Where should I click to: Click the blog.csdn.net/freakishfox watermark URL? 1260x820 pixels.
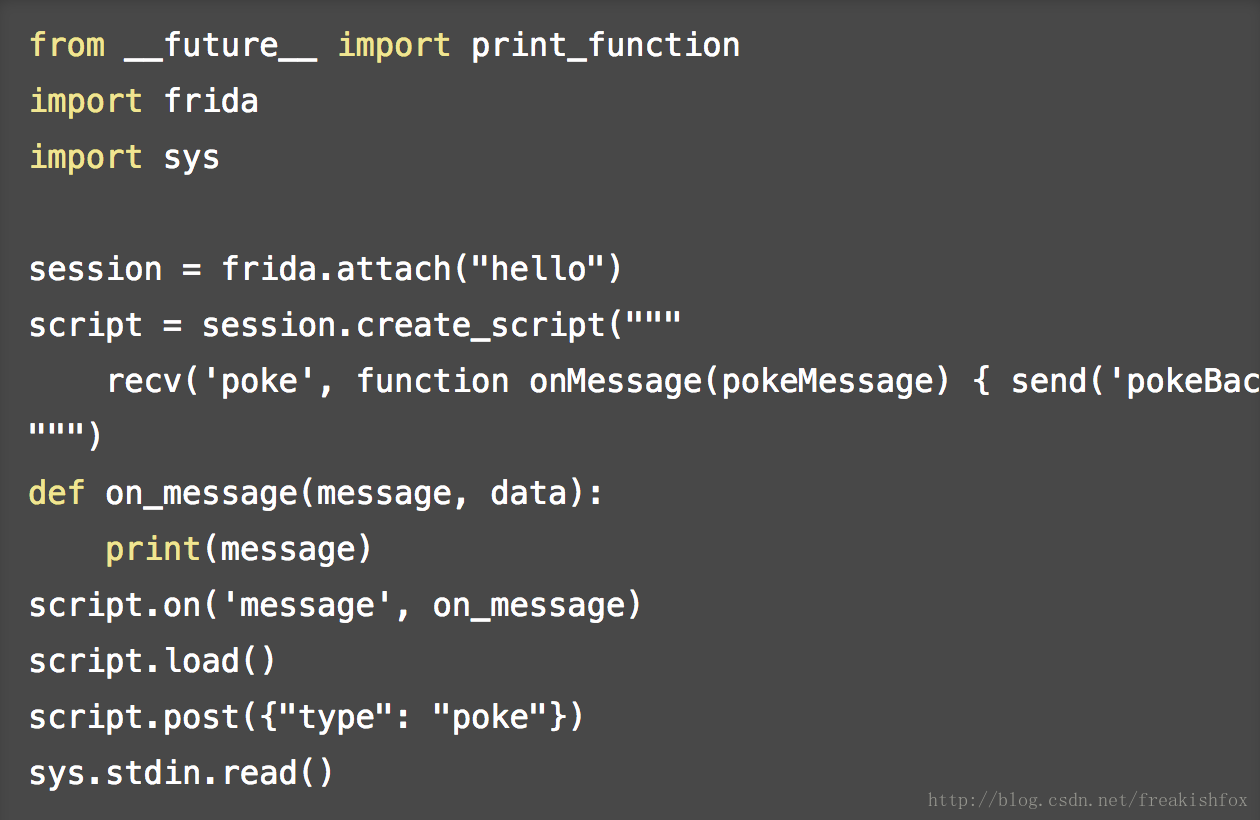(1087, 800)
